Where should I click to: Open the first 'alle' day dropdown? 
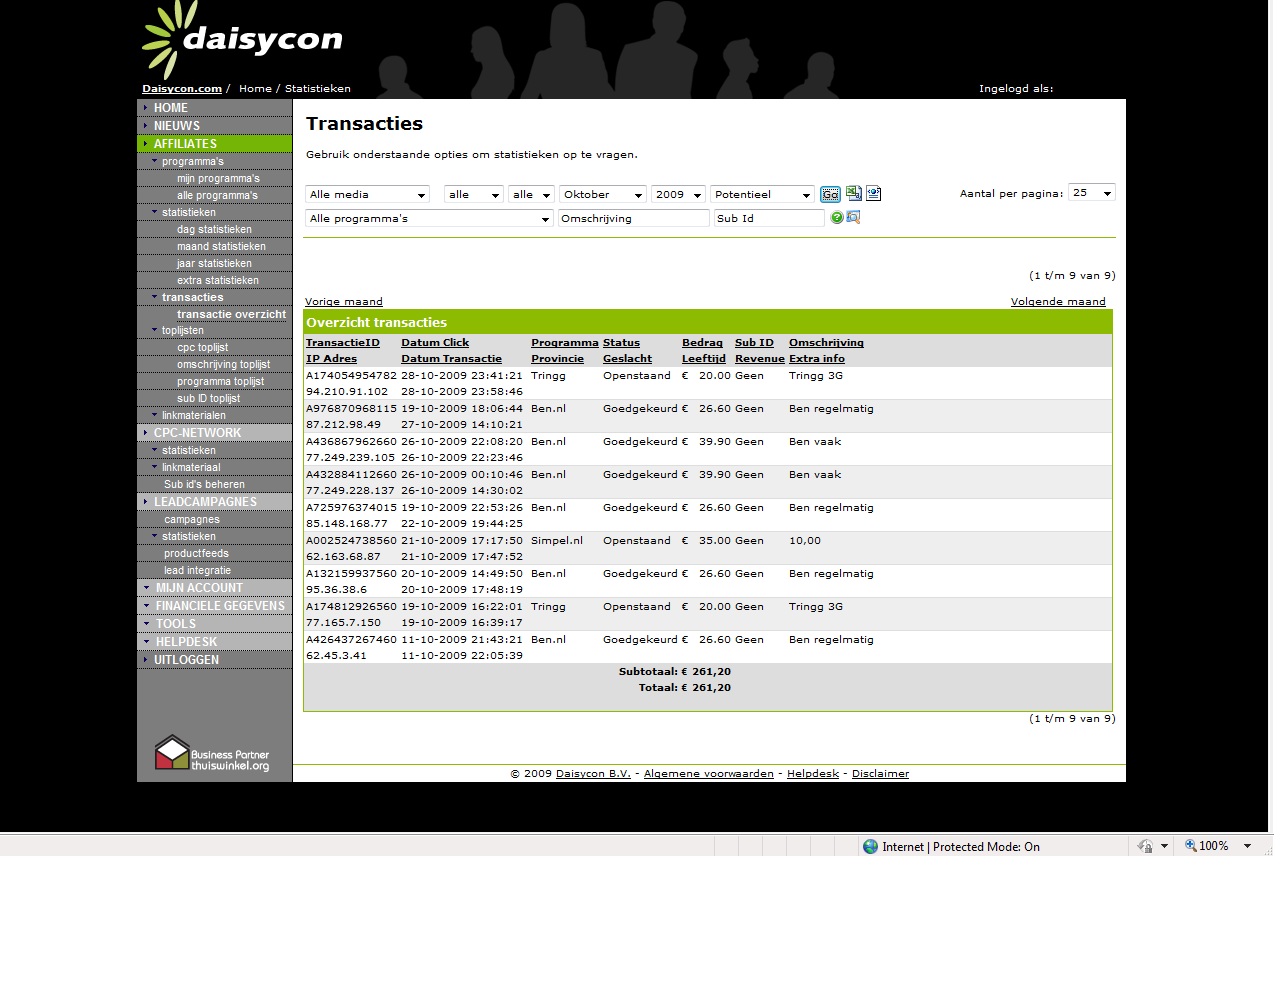pyautogui.click(x=473, y=195)
